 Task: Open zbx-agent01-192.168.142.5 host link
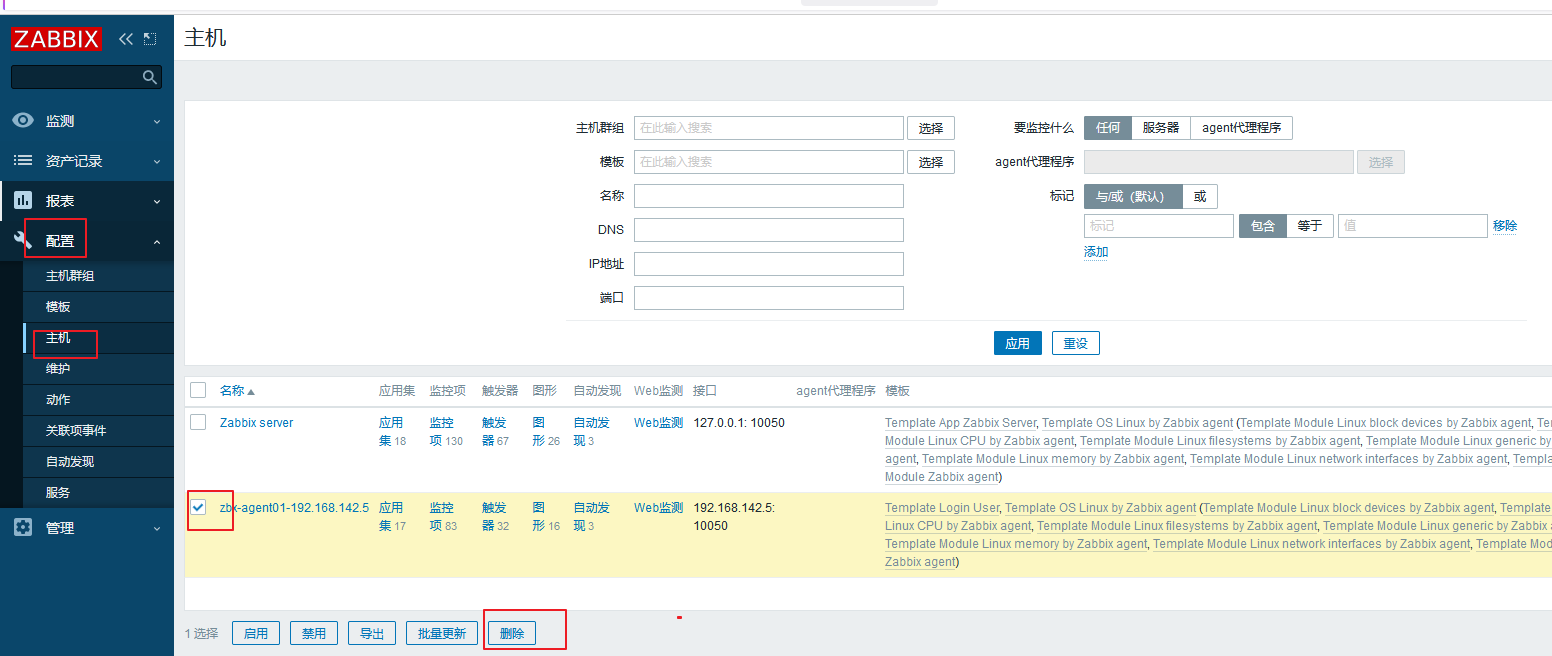(x=294, y=508)
